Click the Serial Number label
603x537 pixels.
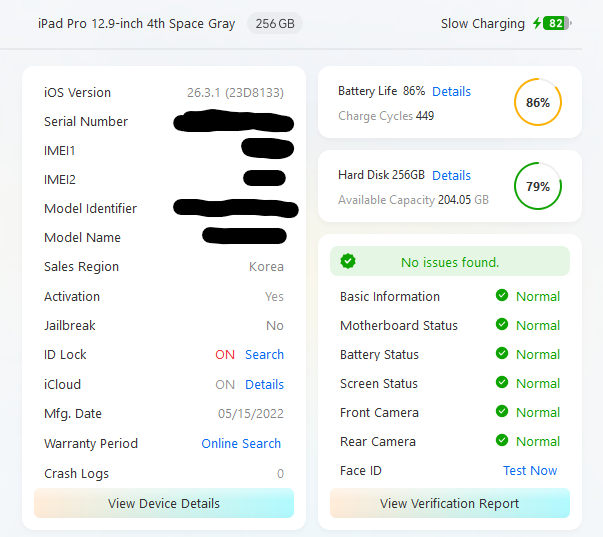tap(86, 122)
